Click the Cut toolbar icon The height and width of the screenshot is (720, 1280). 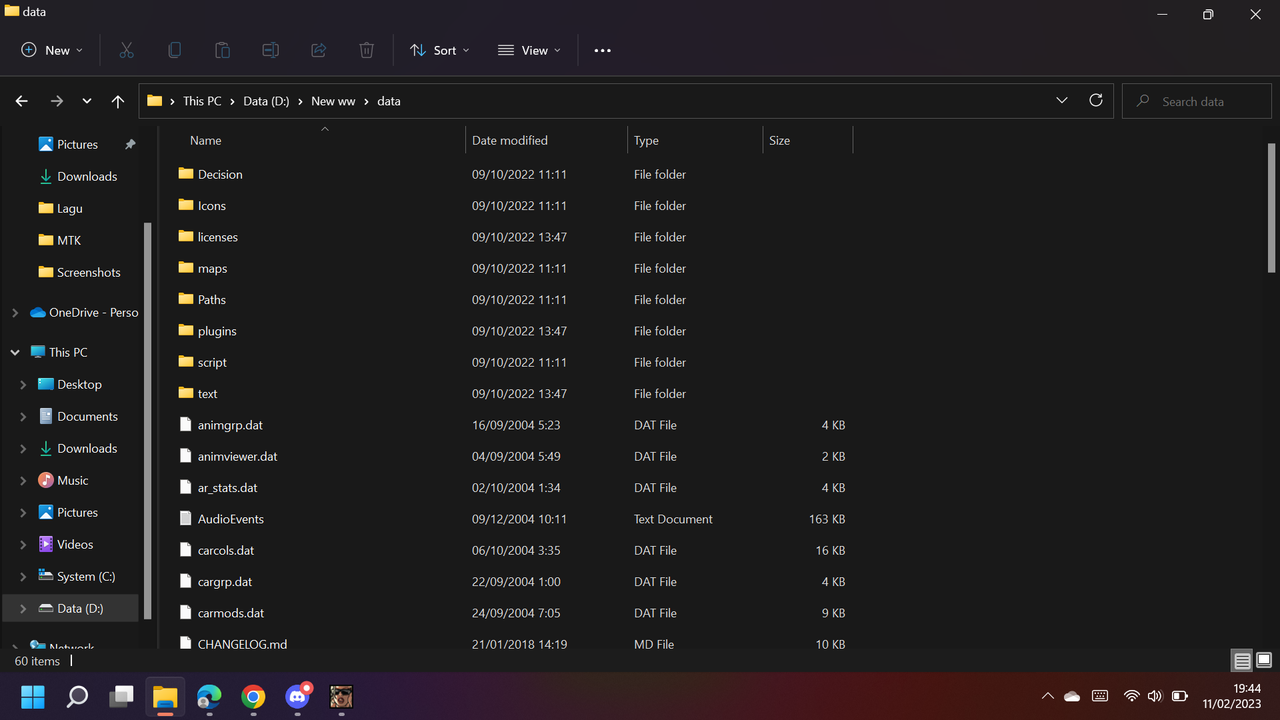coord(126,50)
